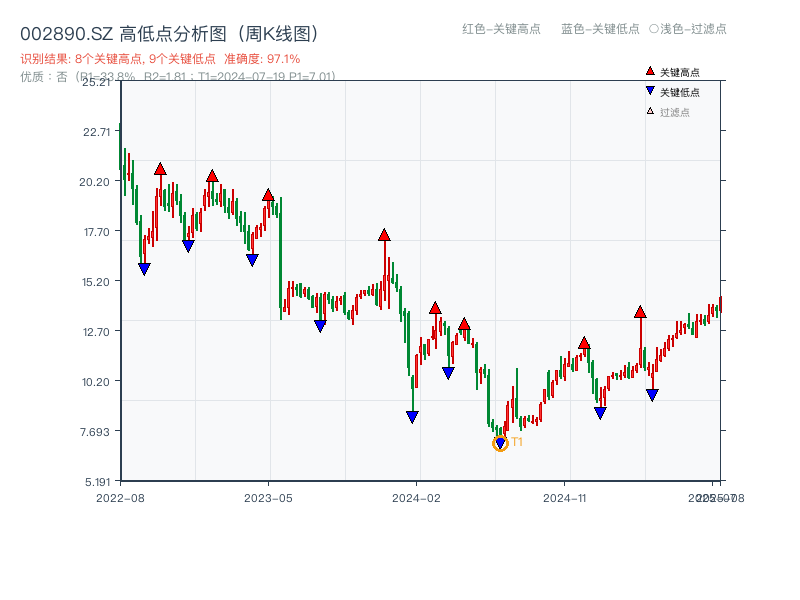
Task: Select the rightmost blue key low marker
Action: (652, 395)
